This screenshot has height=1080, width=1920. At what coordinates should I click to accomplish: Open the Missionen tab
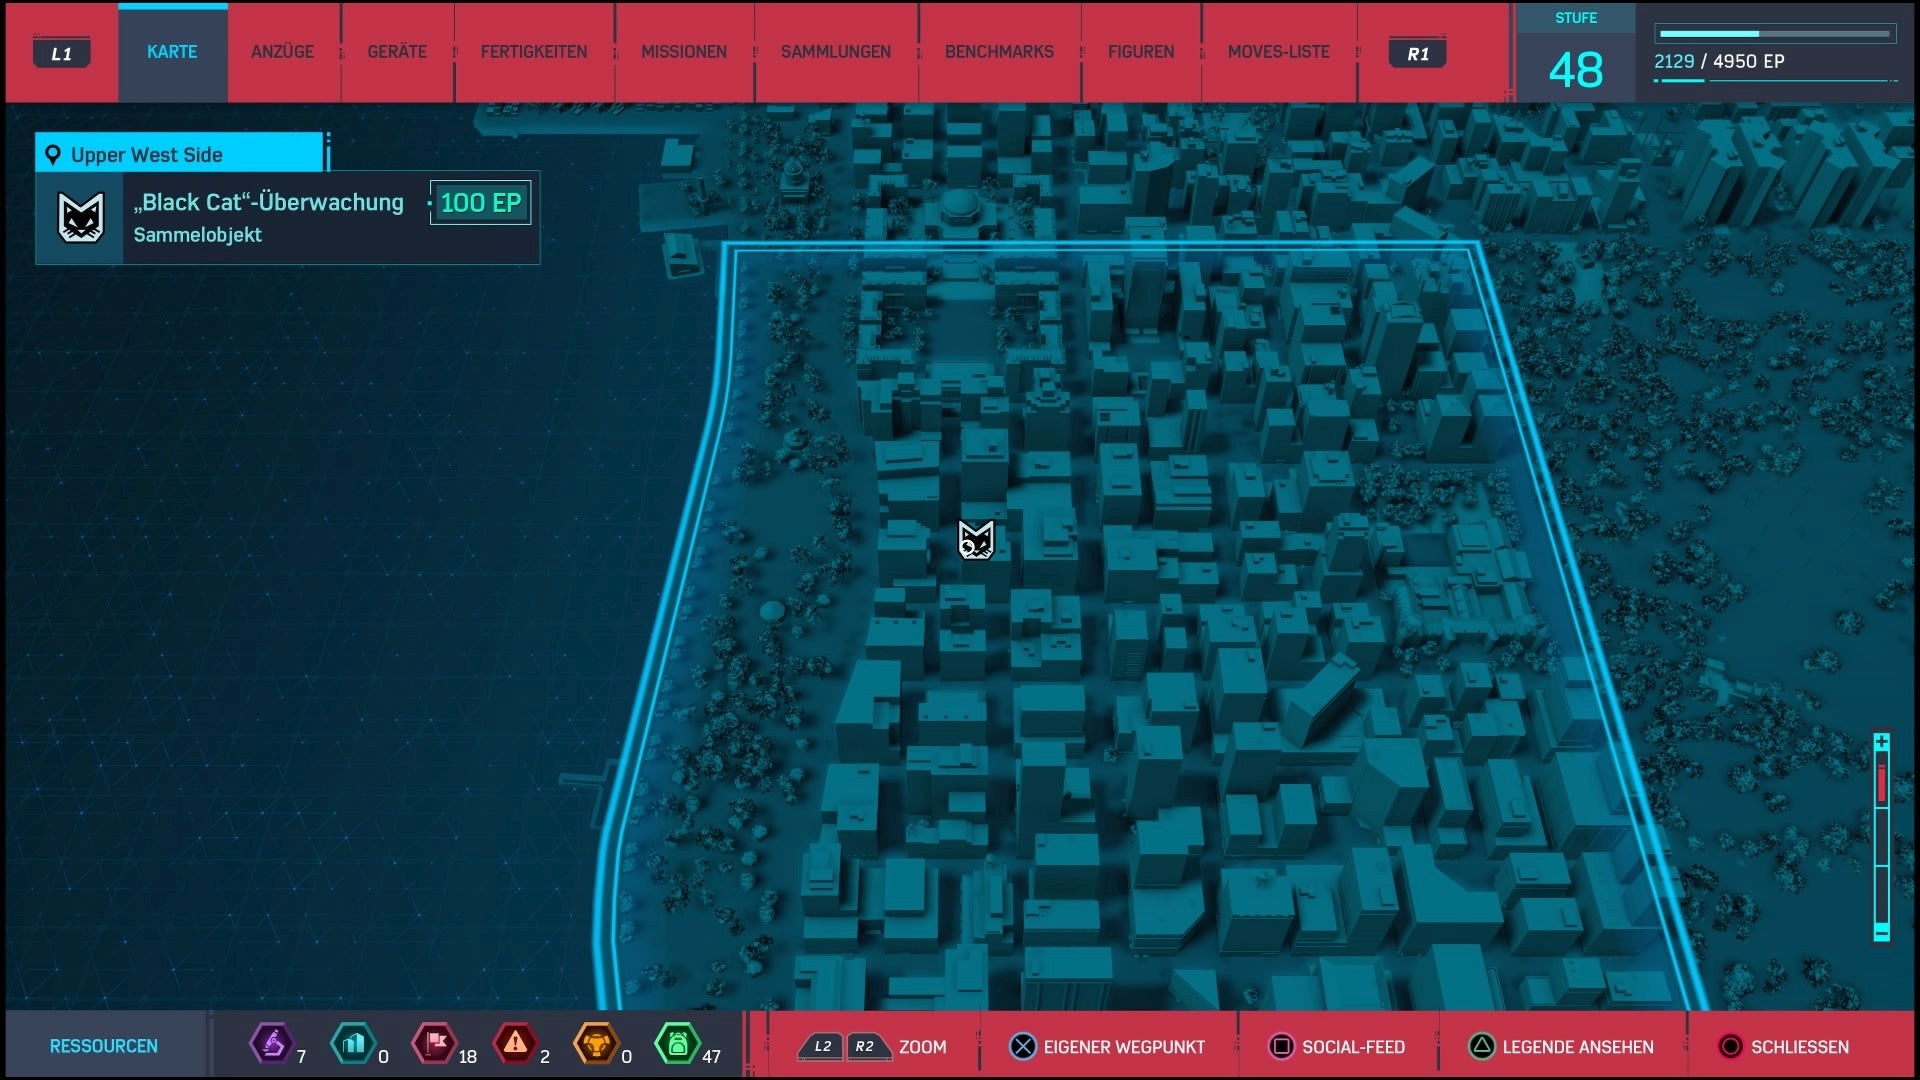click(684, 52)
